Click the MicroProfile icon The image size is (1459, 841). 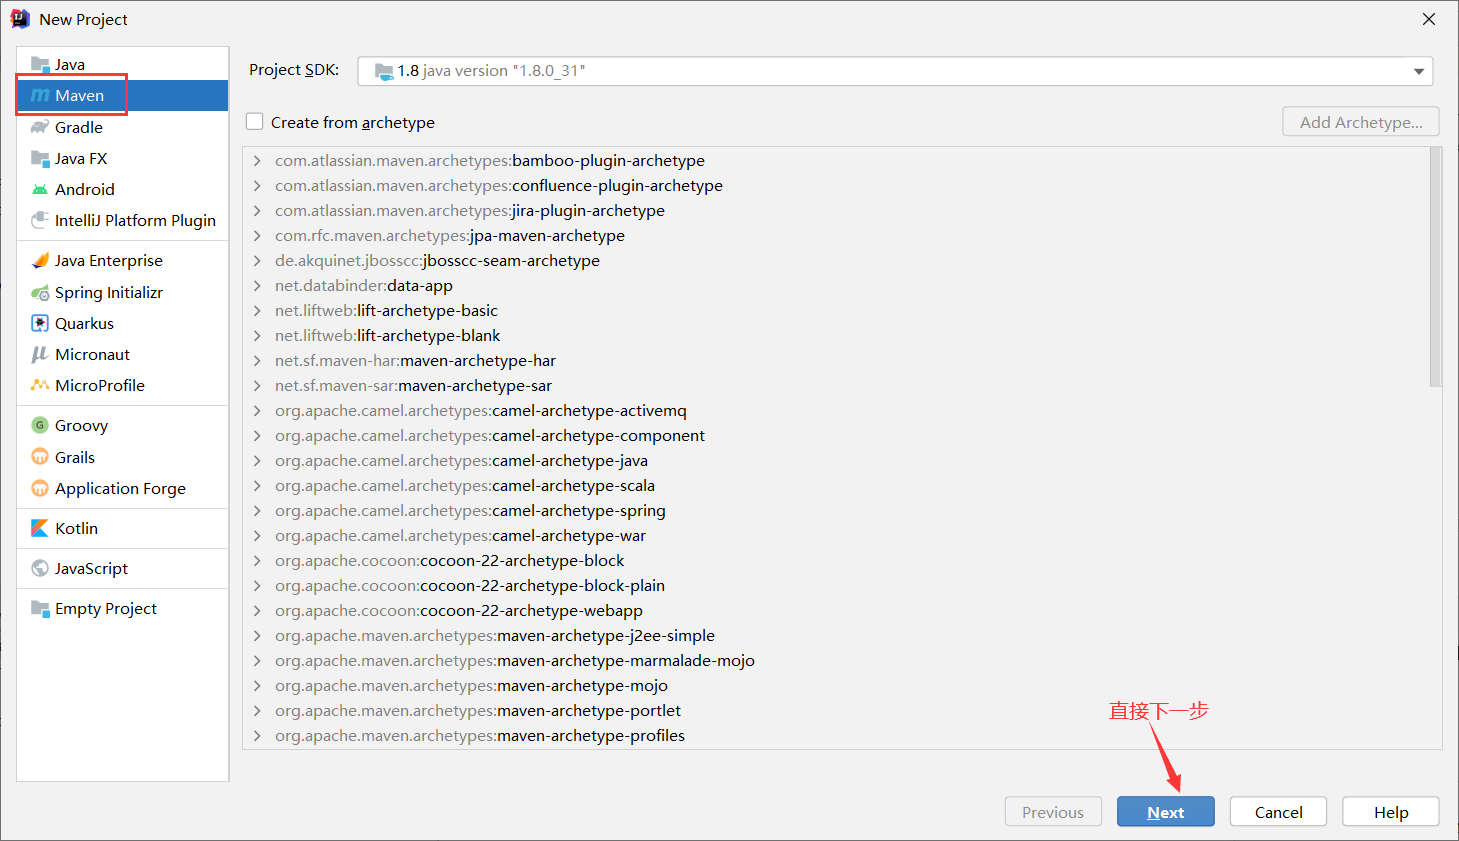click(x=40, y=385)
